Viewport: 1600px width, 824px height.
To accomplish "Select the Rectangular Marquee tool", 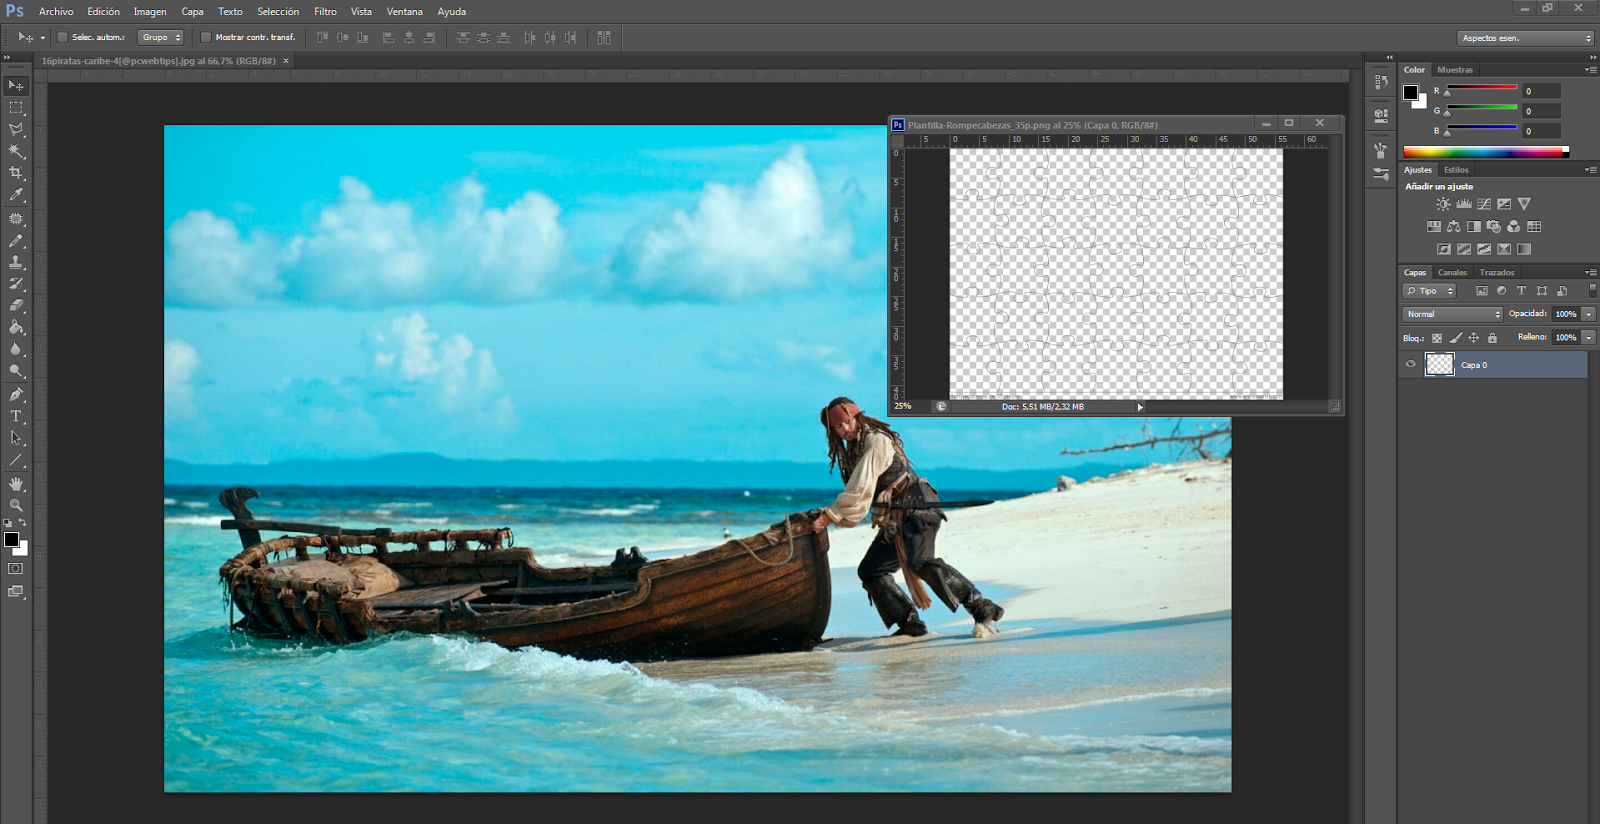I will [16, 108].
